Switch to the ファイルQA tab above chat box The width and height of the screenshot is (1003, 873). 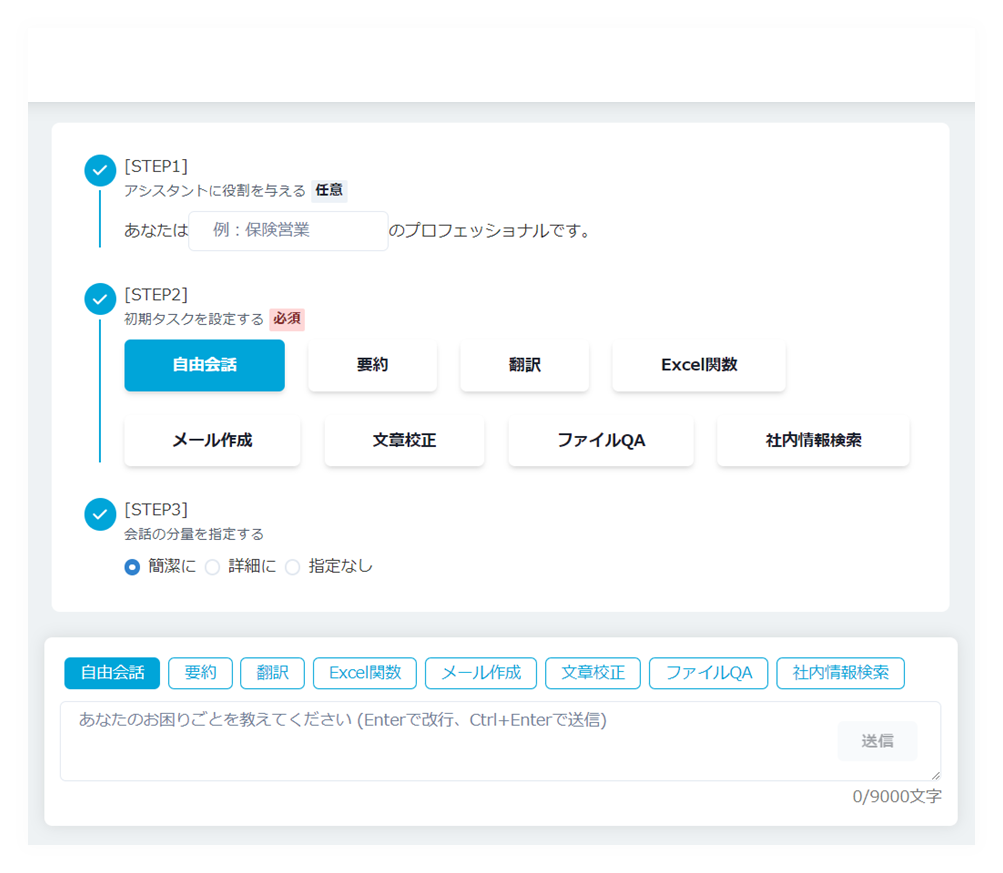tap(709, 673)
